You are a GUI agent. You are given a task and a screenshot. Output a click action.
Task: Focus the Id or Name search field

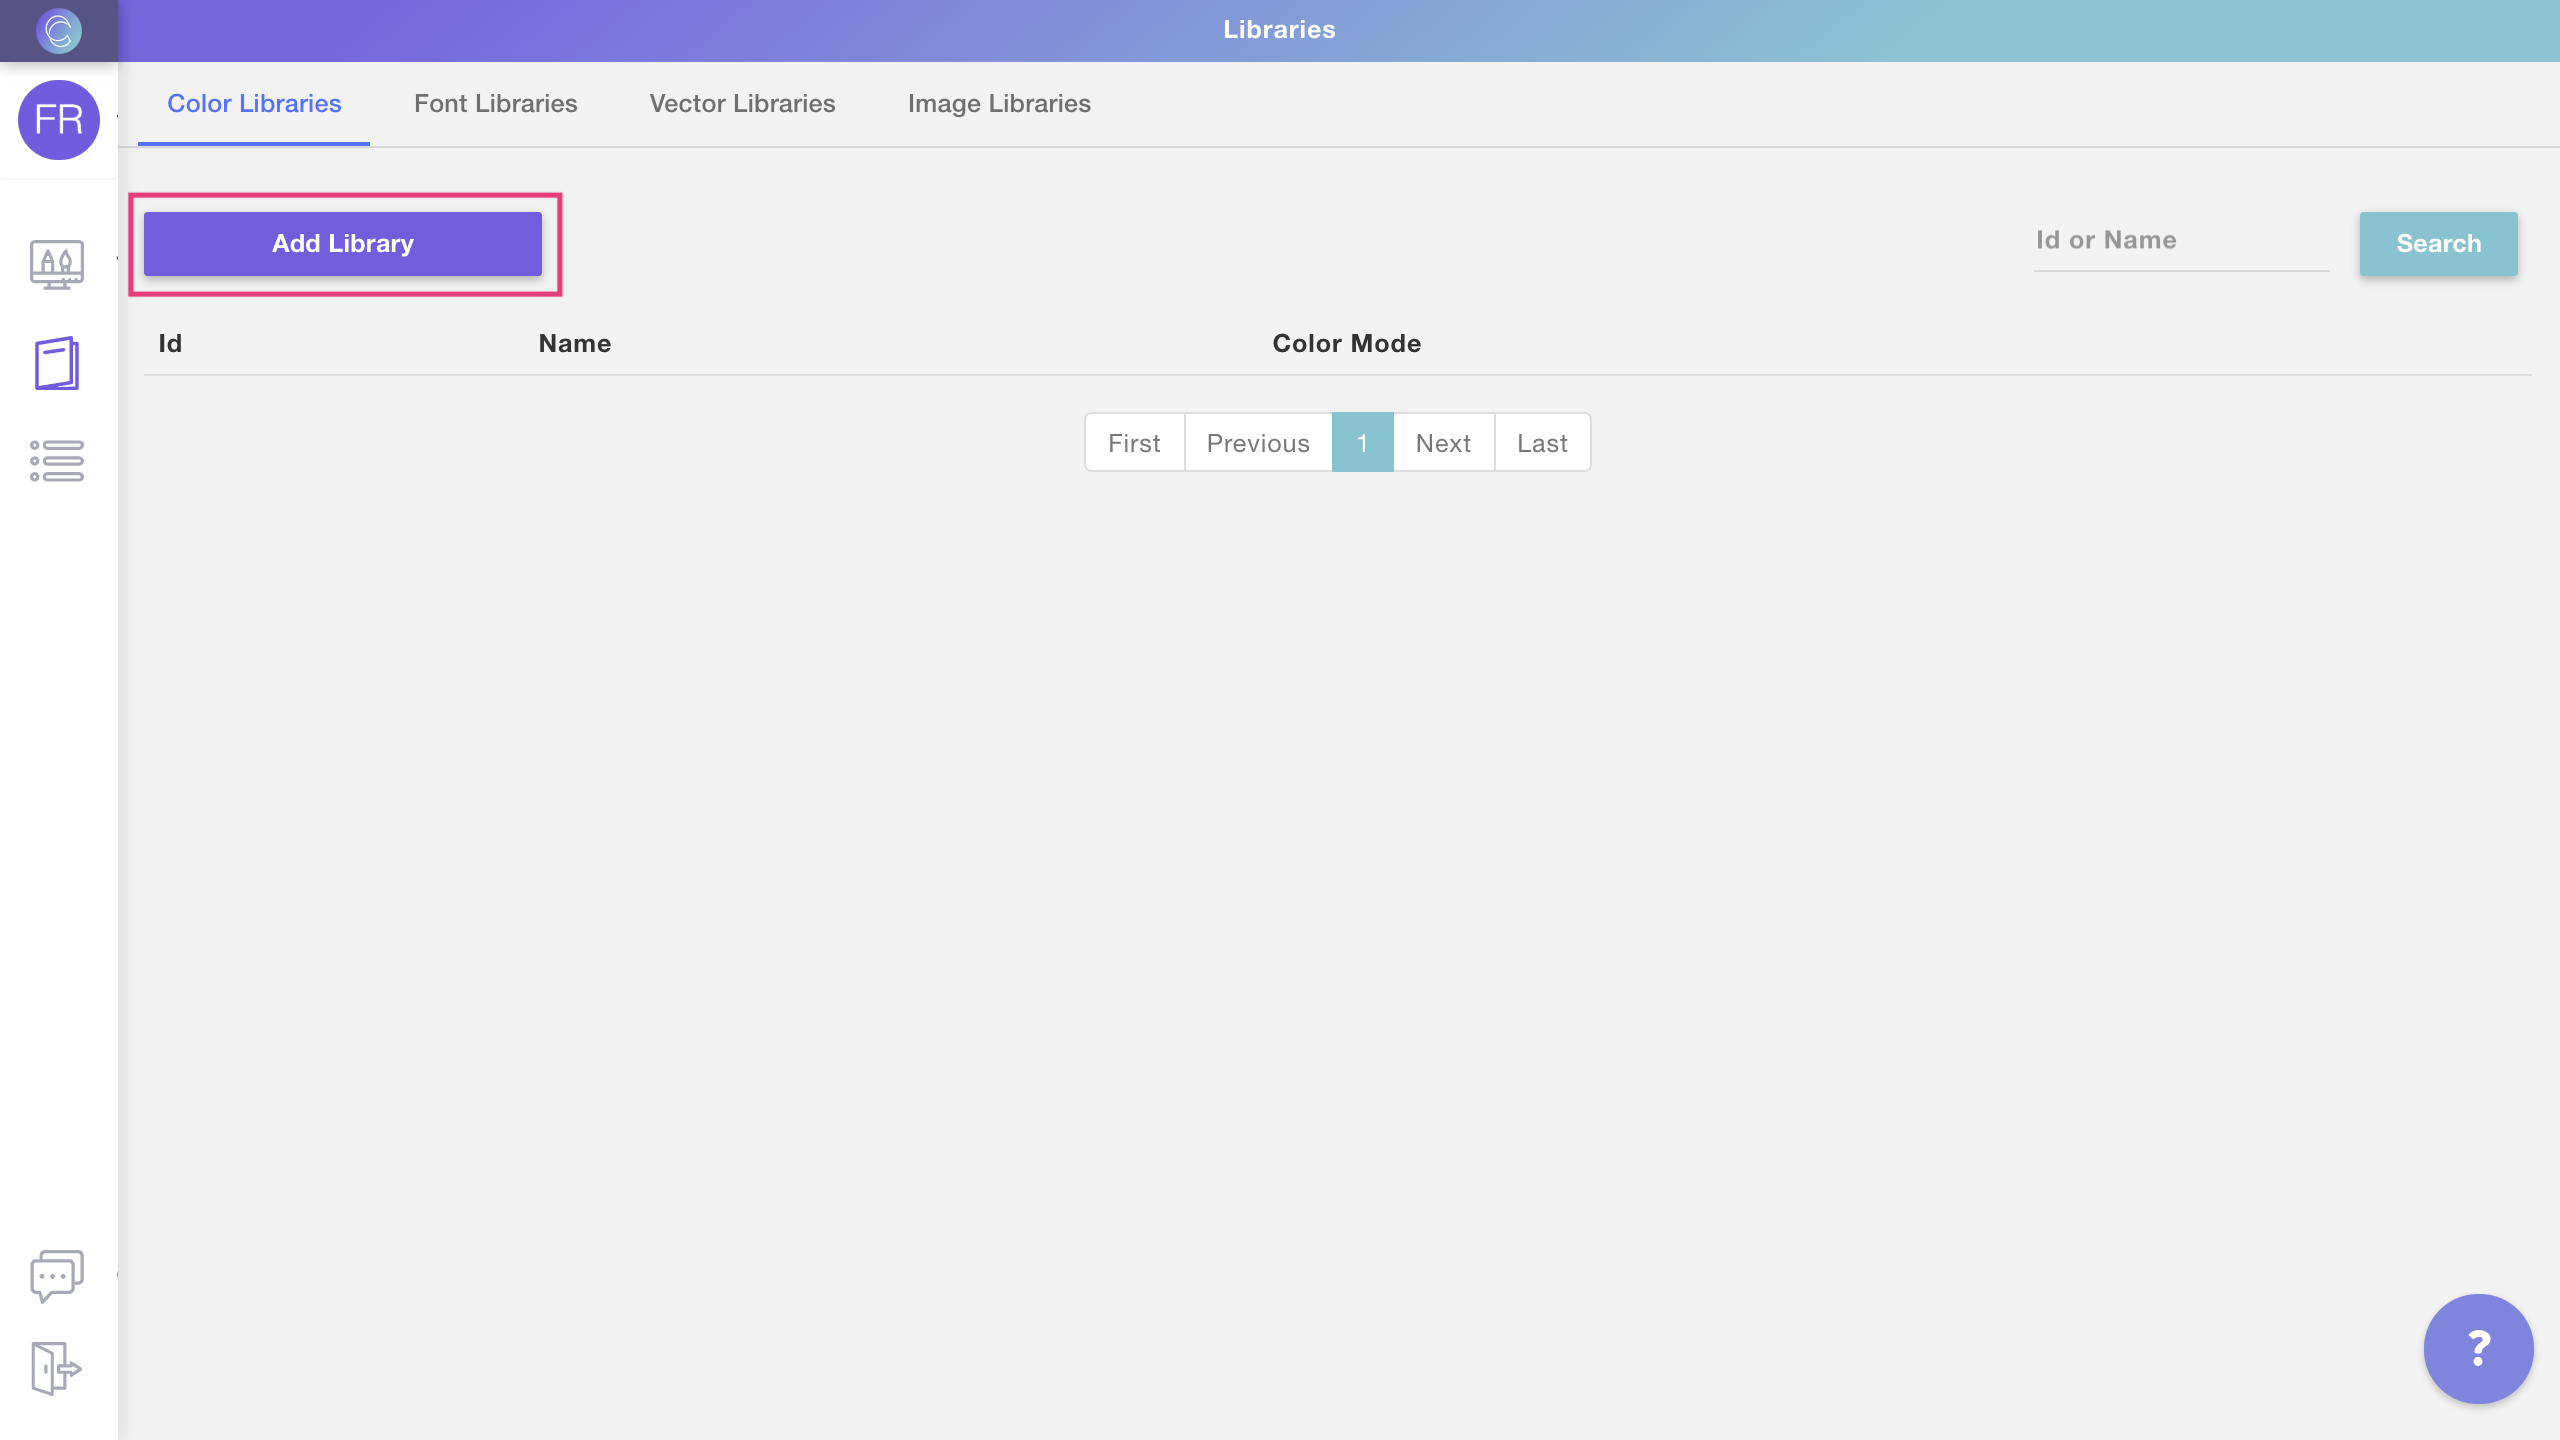2180,241
